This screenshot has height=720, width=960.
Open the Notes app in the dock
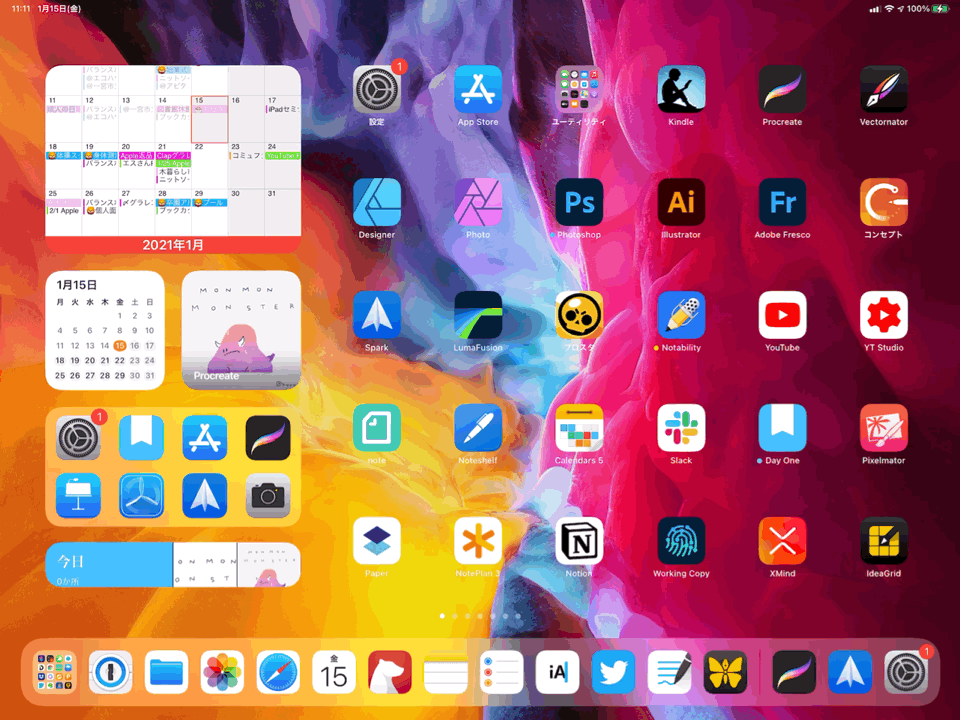[x=446, y=672]
